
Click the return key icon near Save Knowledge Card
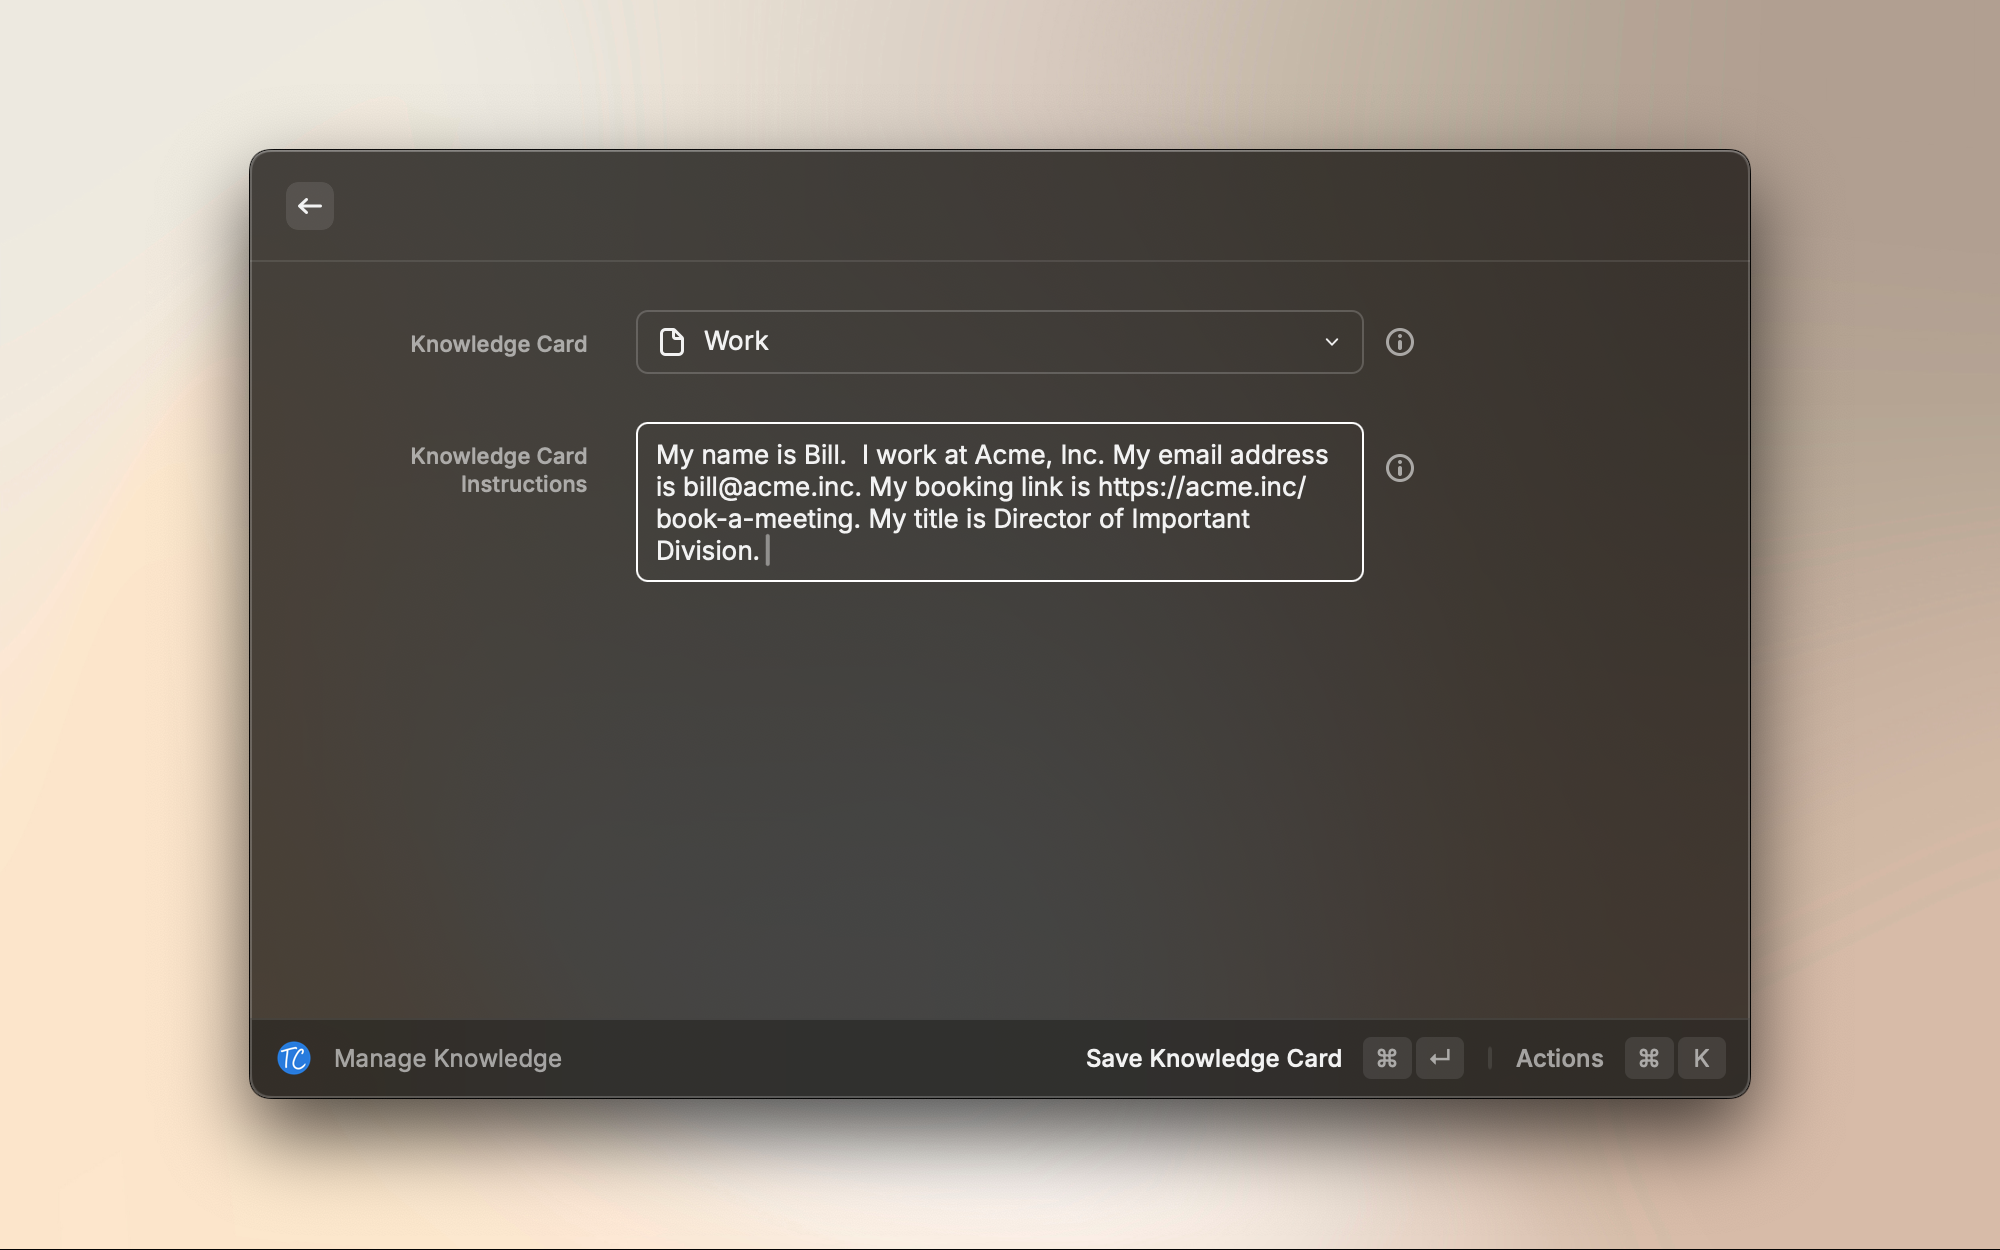click(1440, 1058)
